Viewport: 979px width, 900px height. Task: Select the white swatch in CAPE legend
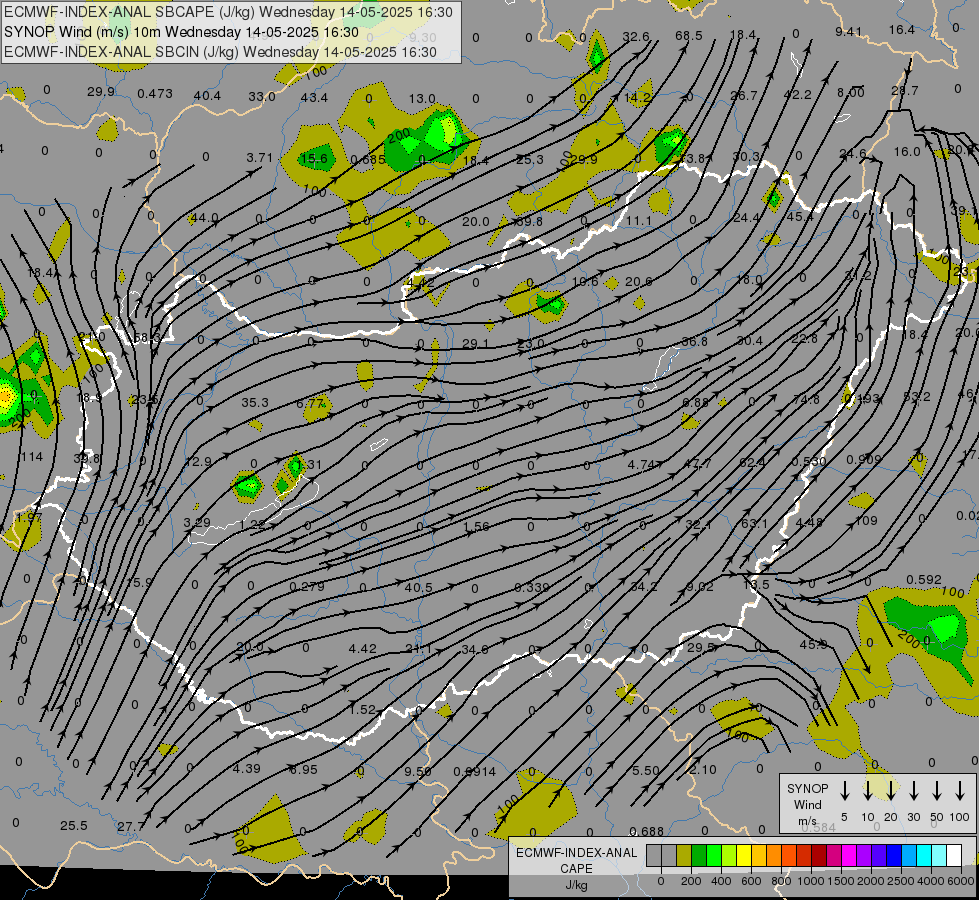point(954,855)
